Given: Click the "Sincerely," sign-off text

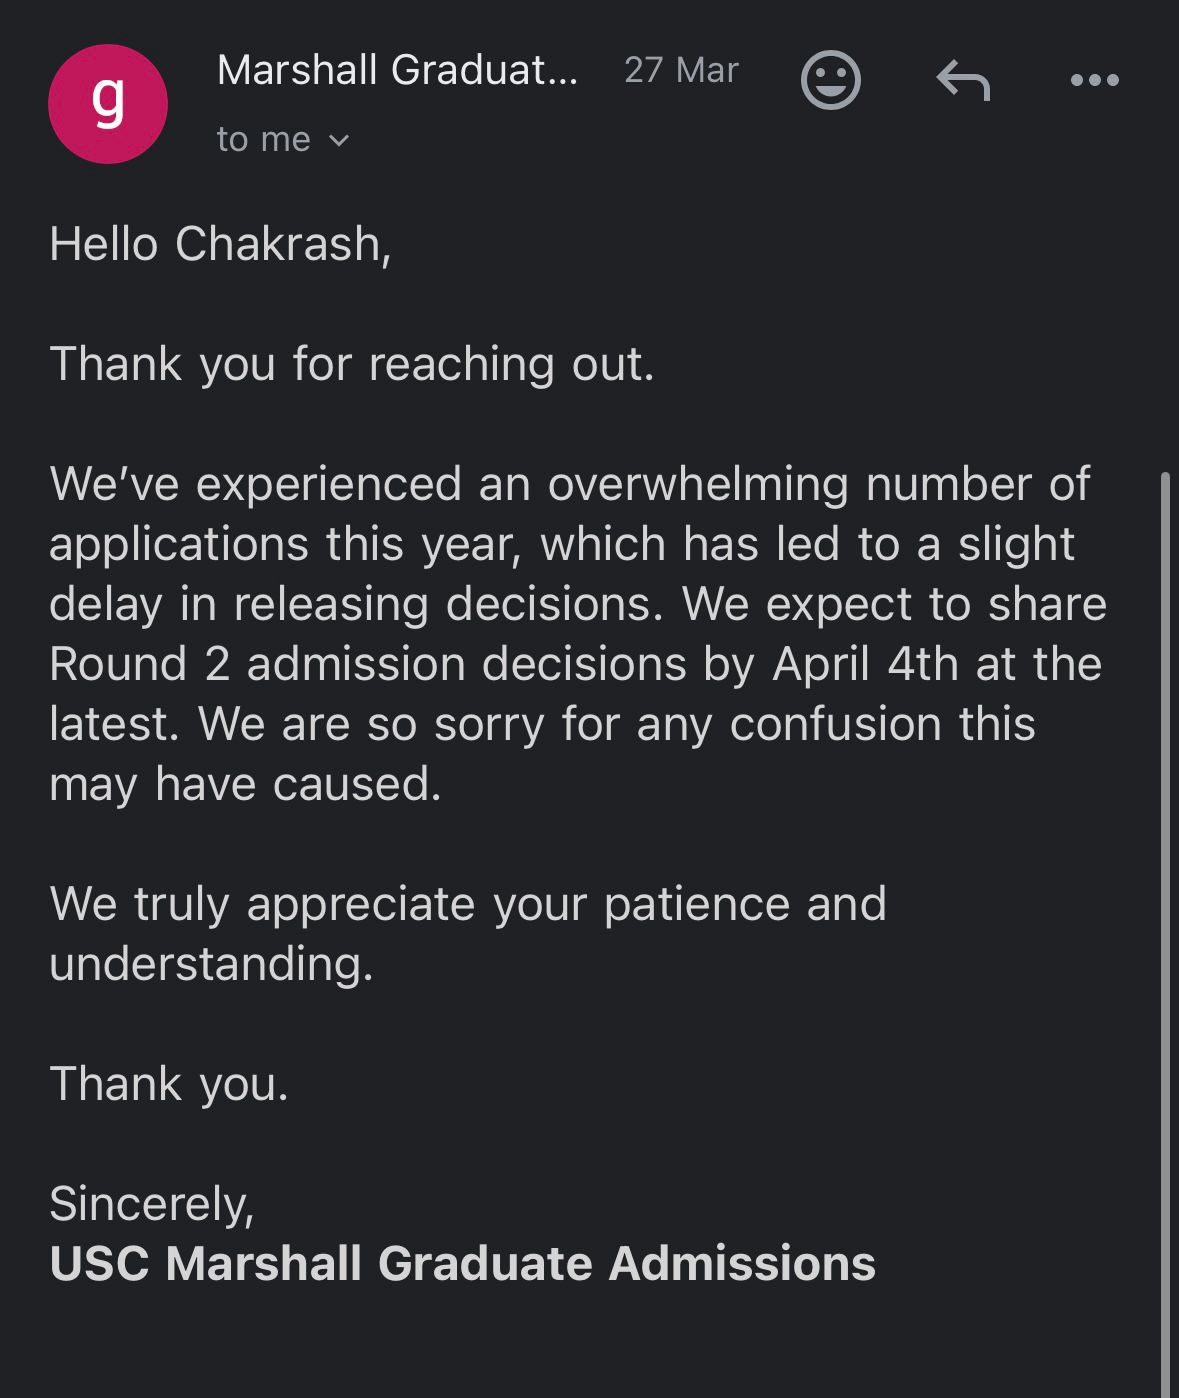Looking at the screenshot, I should [152, 1204].
